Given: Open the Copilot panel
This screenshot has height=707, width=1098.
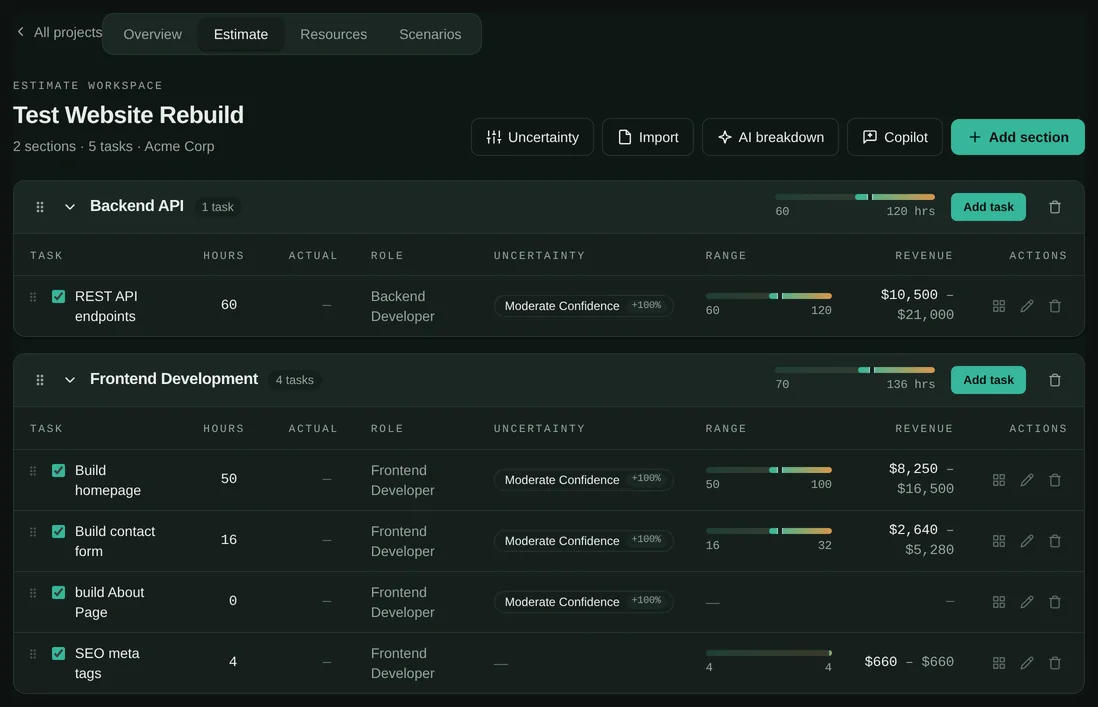Looking at the screenshot, I should tap(895, 137).
